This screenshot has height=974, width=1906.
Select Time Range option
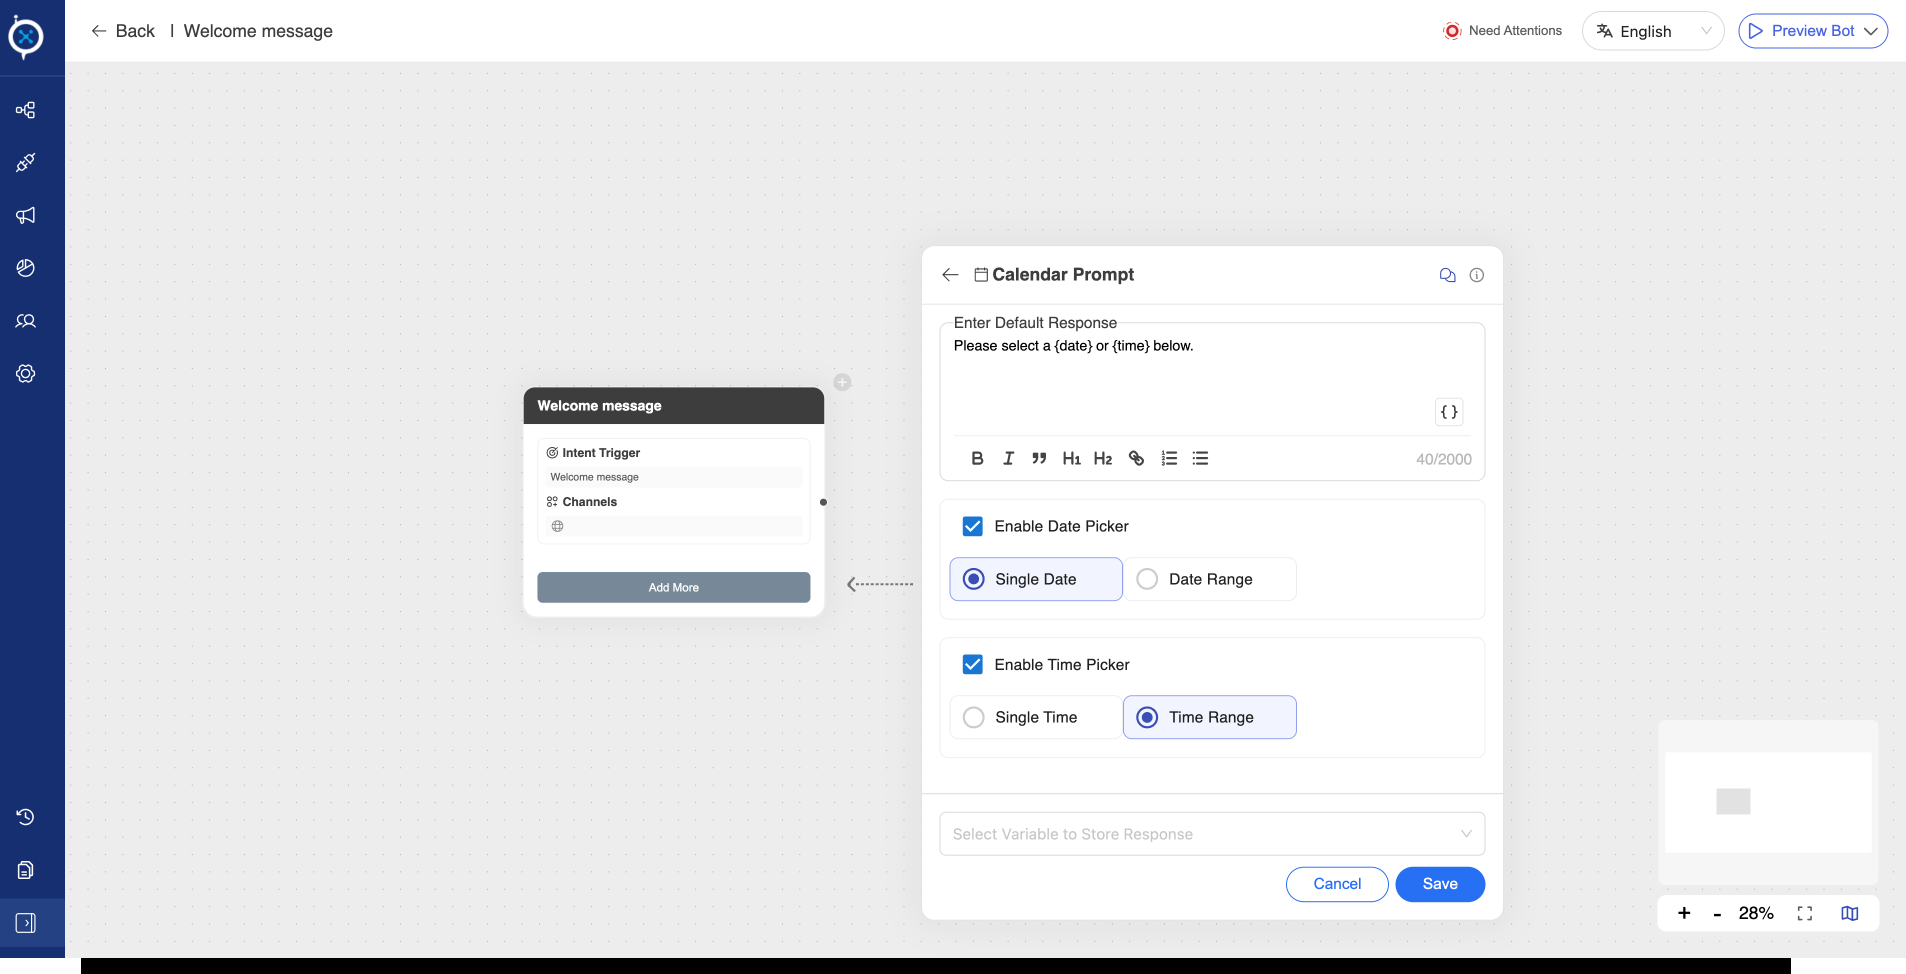[x=1210, y=717]
